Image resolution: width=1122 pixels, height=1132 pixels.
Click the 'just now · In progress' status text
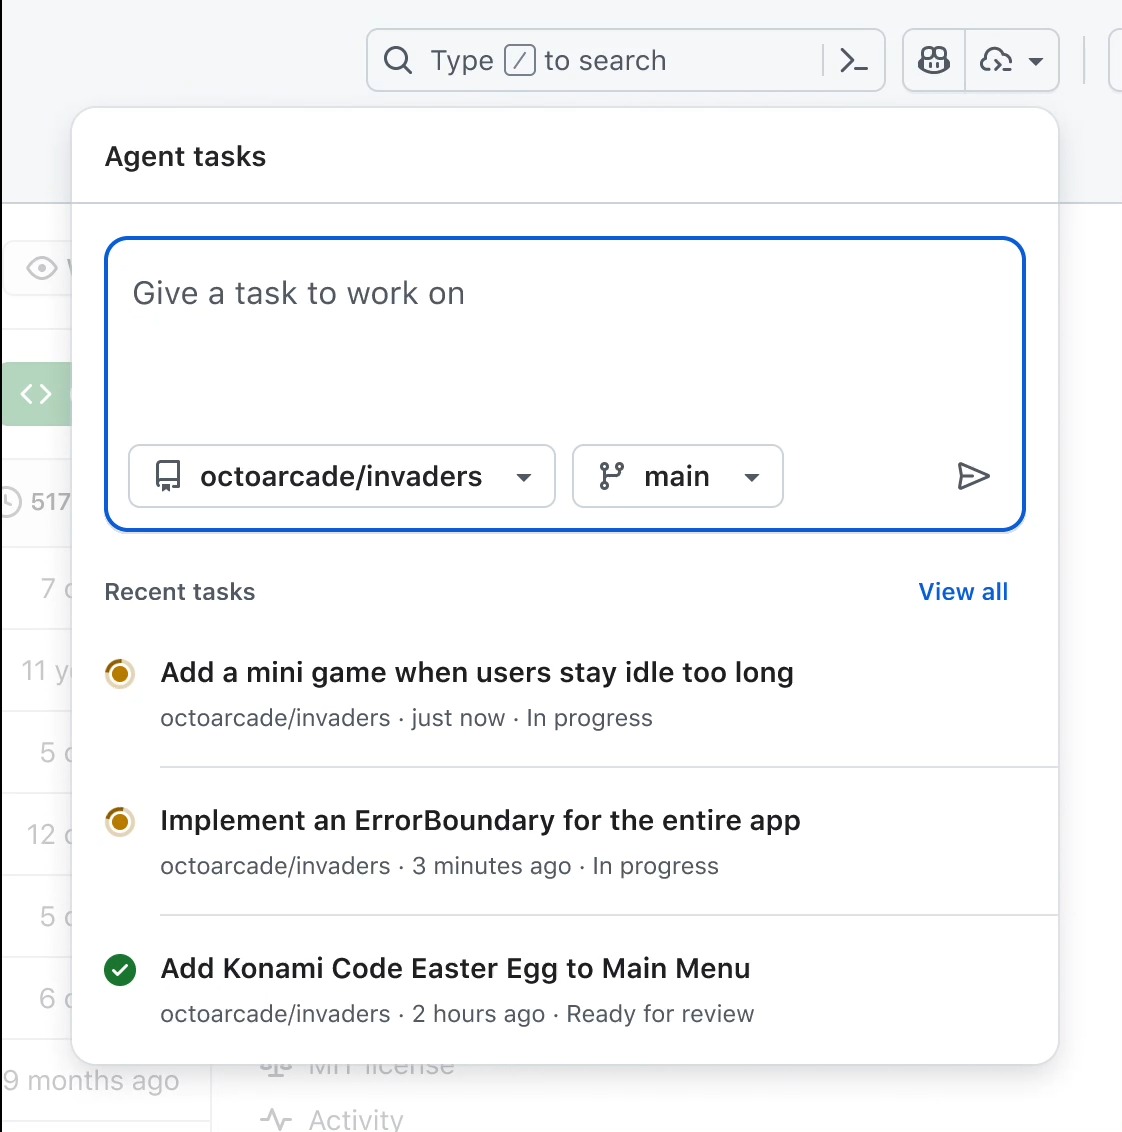(531, 718)
